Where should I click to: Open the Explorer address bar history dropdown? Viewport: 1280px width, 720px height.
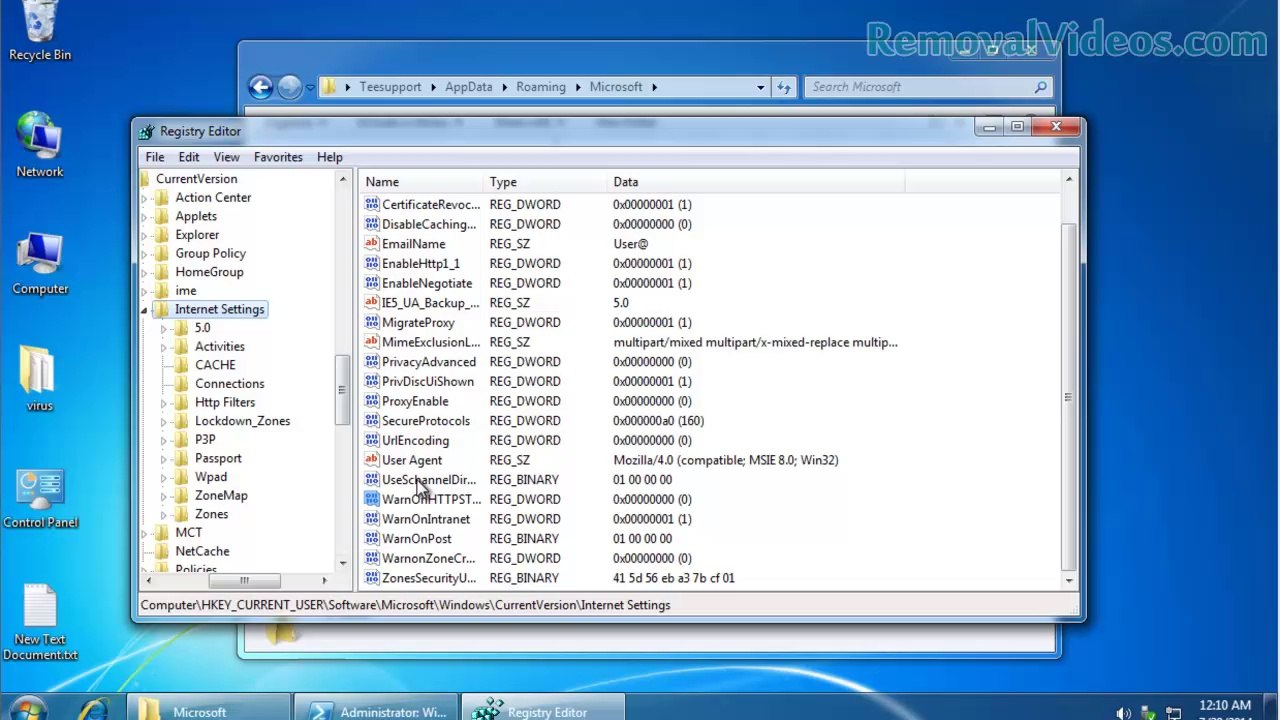point(760,87)
